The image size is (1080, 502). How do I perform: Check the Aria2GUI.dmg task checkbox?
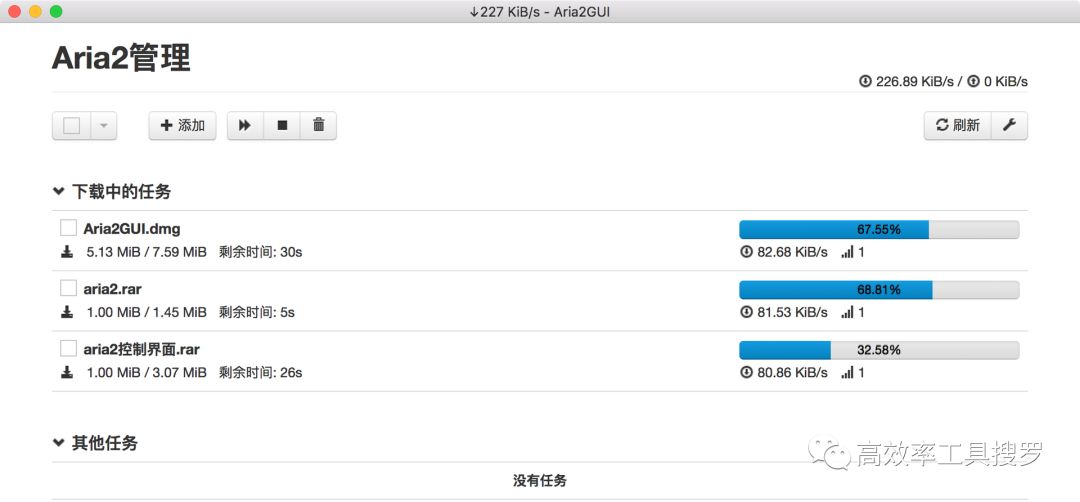pyautogui.click(x=69, y=228)
